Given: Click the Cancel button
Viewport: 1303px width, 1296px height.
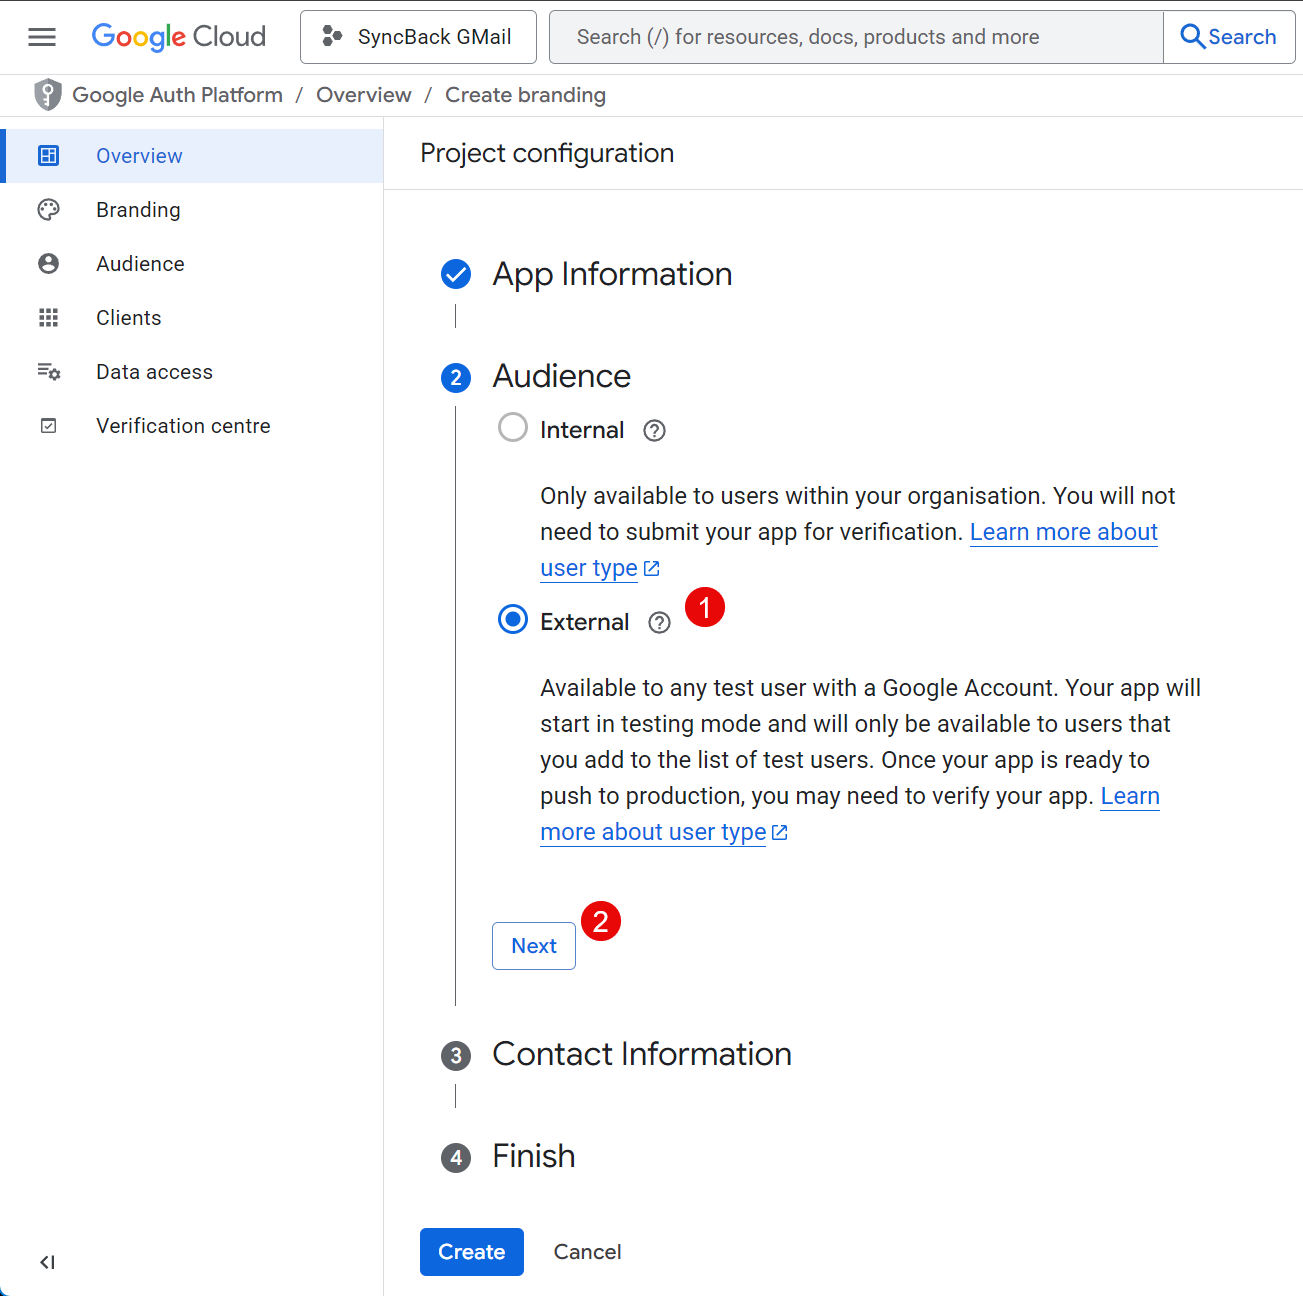Looking at the screenshot, I should 587,1252.
